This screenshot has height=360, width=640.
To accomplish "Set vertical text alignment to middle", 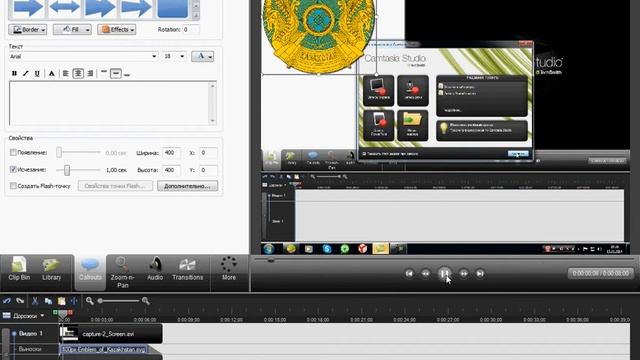I will [116, 73].
